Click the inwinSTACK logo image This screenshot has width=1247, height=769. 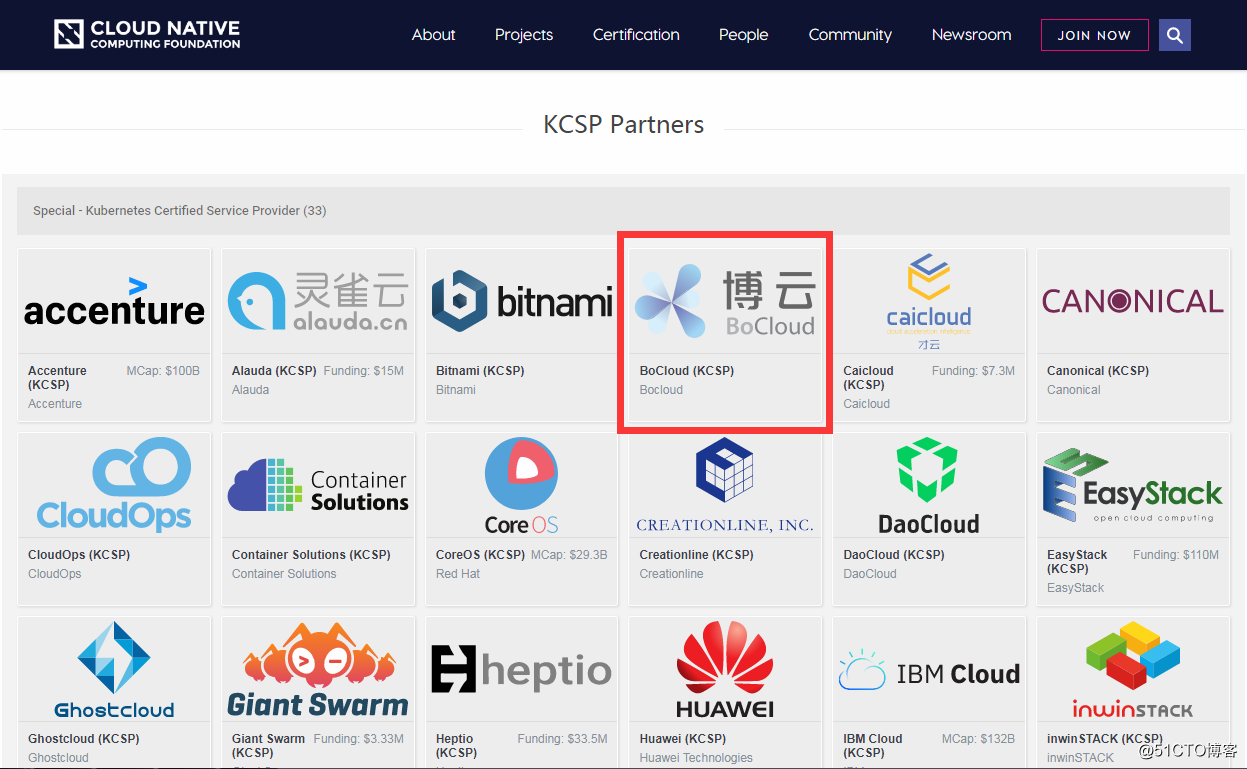tap(1133, 670)
